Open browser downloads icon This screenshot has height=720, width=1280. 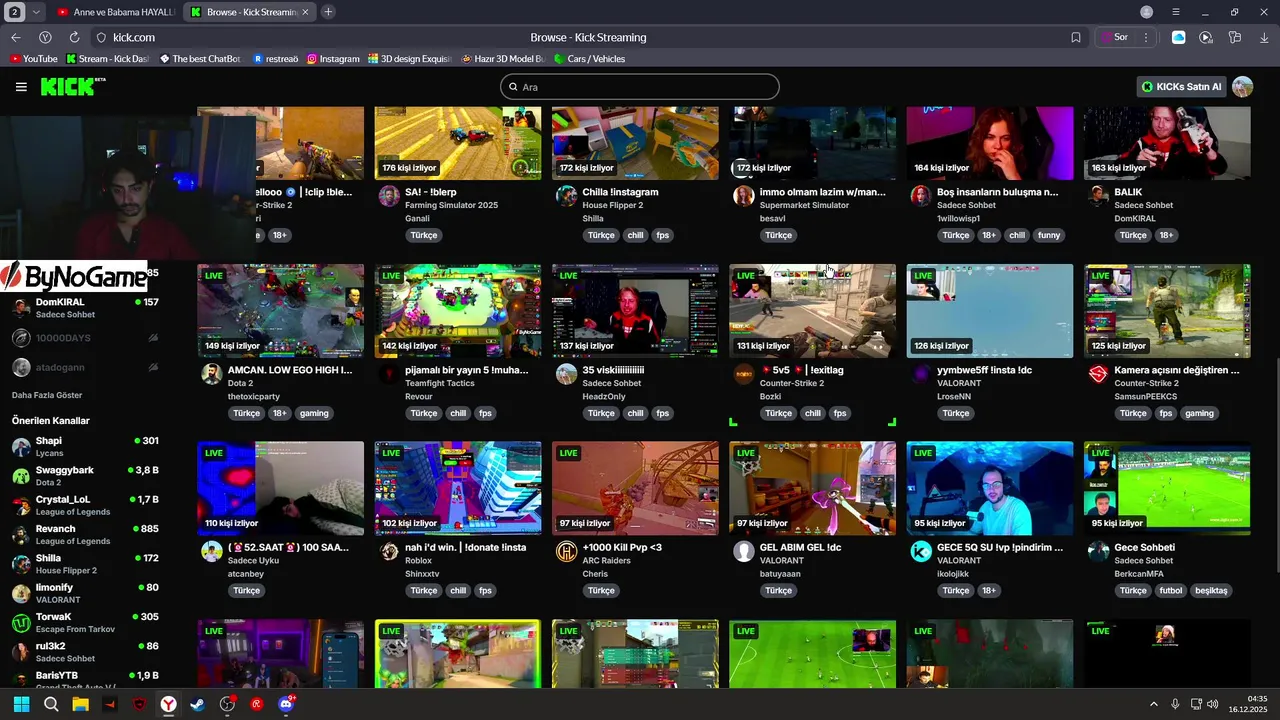tap(1264, 37)
